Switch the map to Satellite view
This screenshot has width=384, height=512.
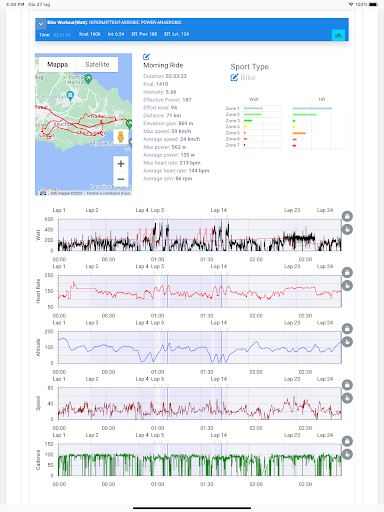pos(97,65)
